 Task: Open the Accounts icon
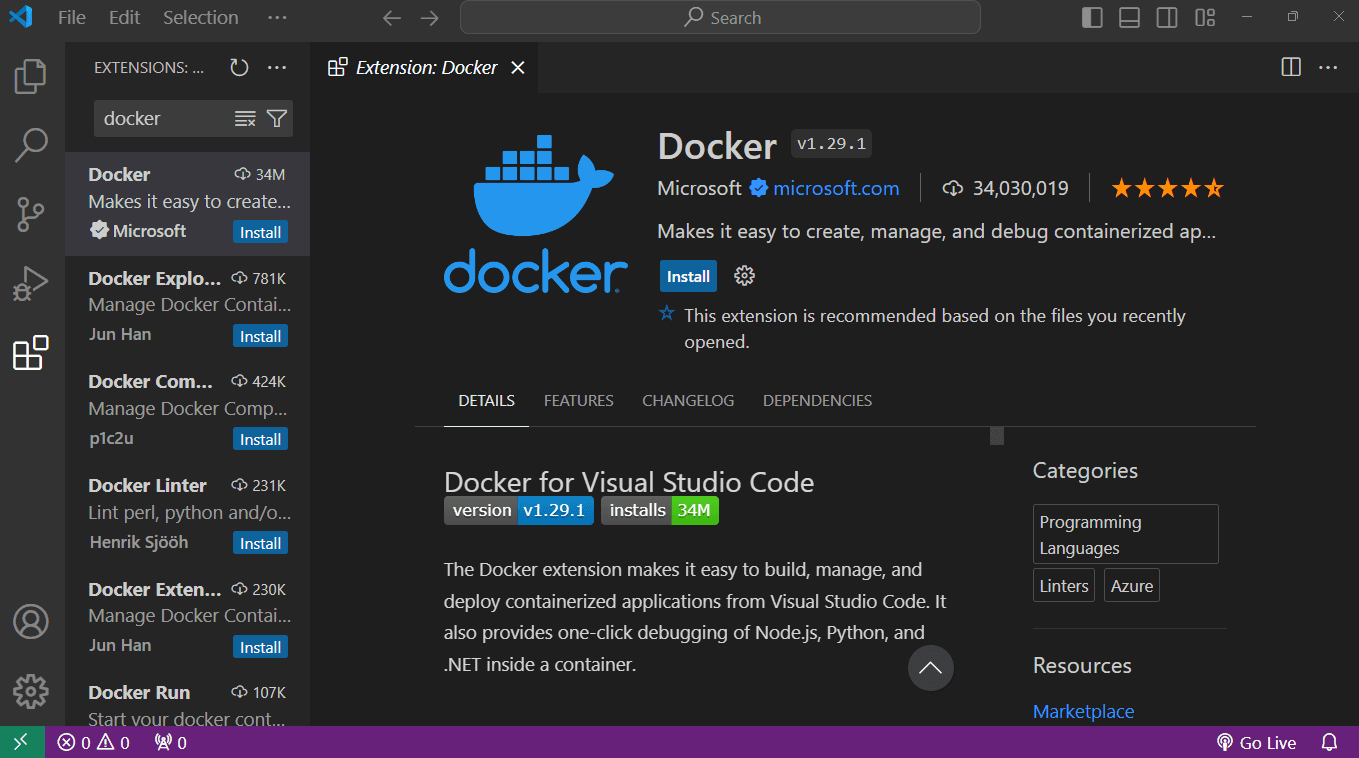pyautogui.click(x=30, y=621)
